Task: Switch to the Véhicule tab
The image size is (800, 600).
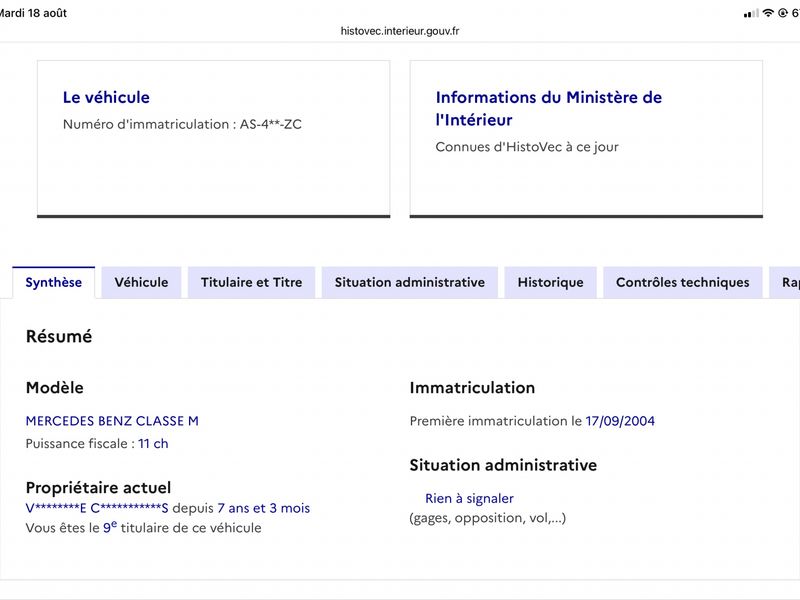Action: pos(141,282)
